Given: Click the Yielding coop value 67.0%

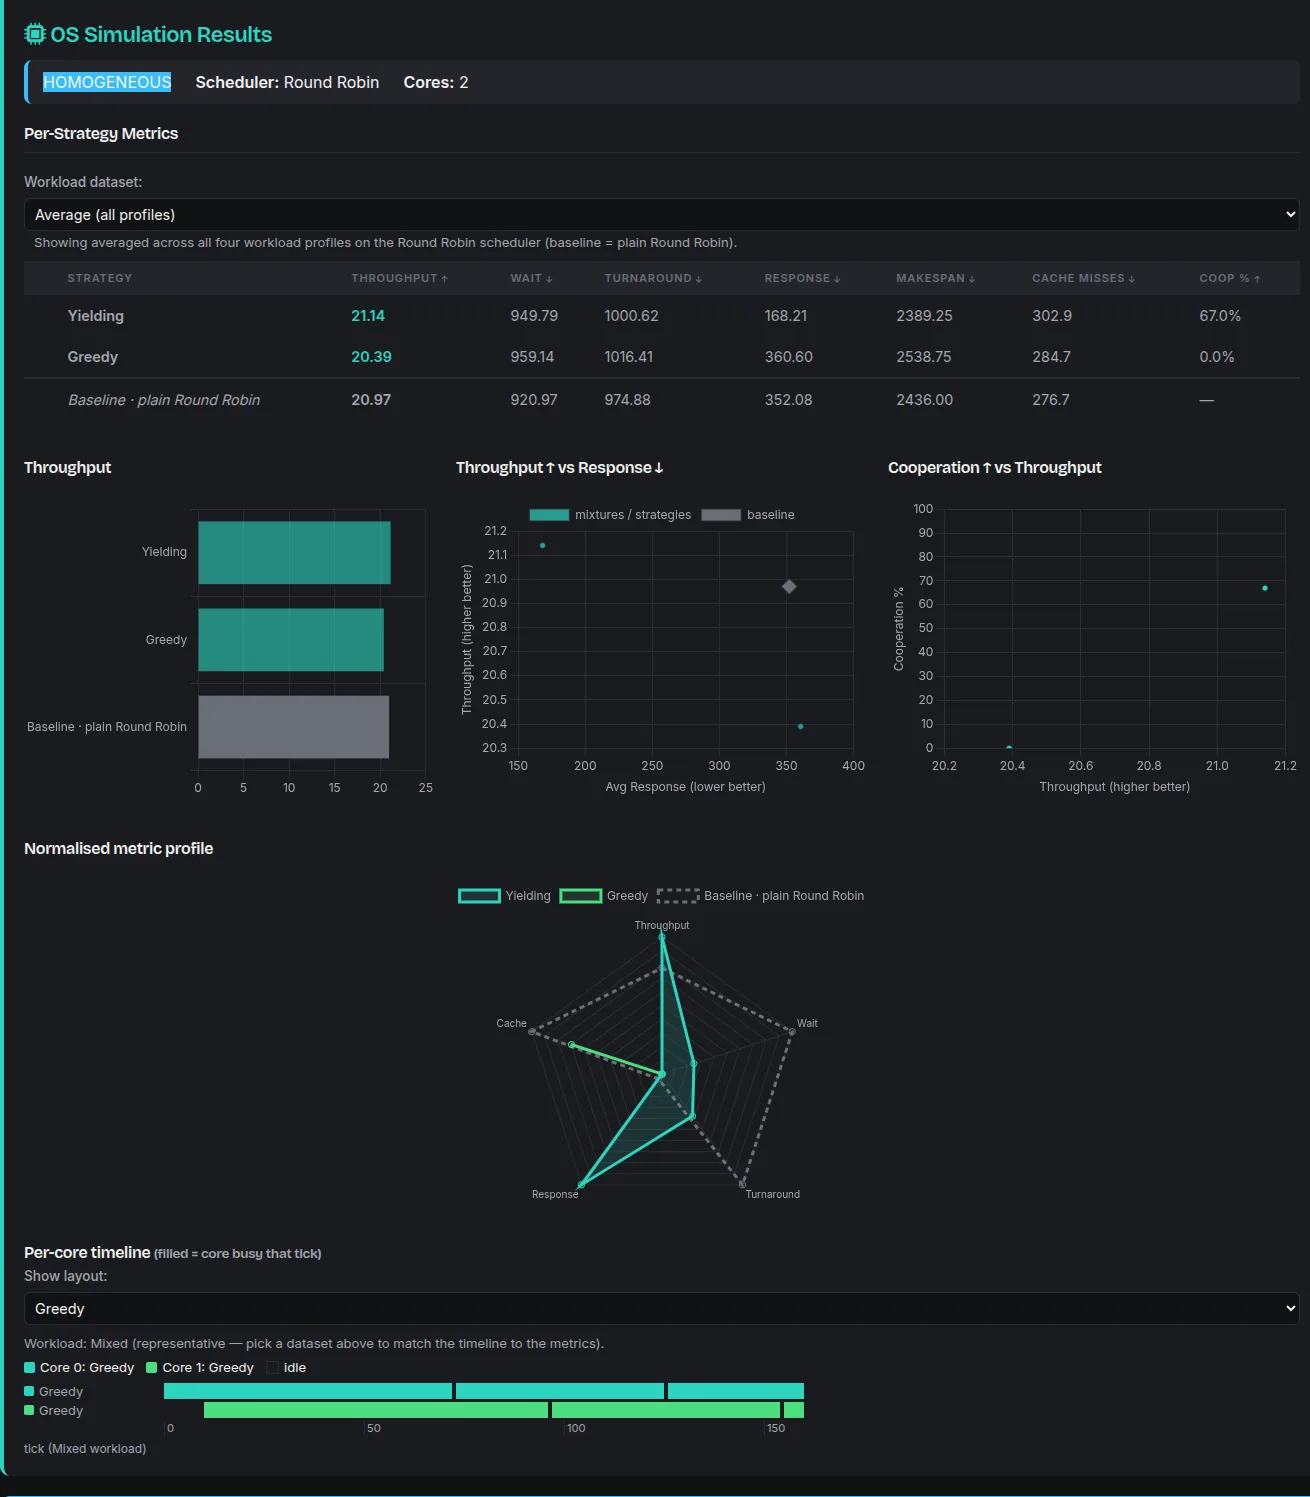Looking at the screenshot, I should click(x=1220, y=316).
